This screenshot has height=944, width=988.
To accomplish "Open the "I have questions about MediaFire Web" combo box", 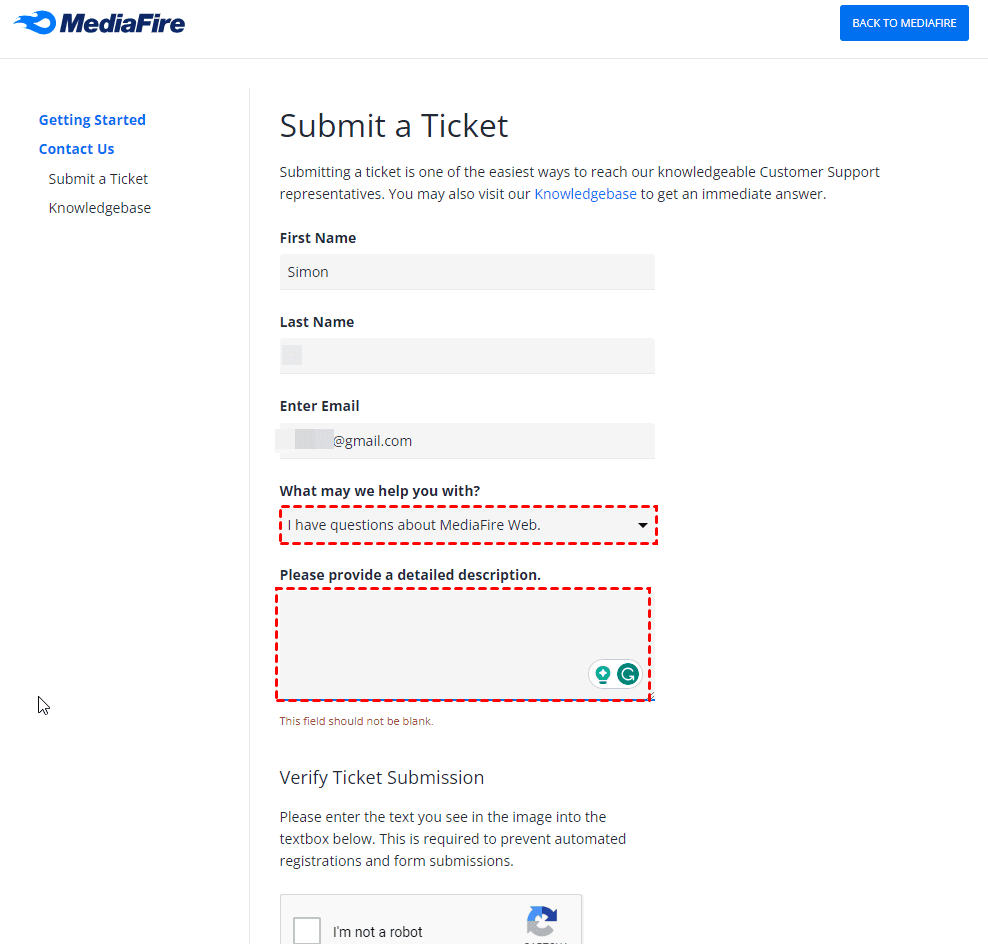I will click(460, 525).
